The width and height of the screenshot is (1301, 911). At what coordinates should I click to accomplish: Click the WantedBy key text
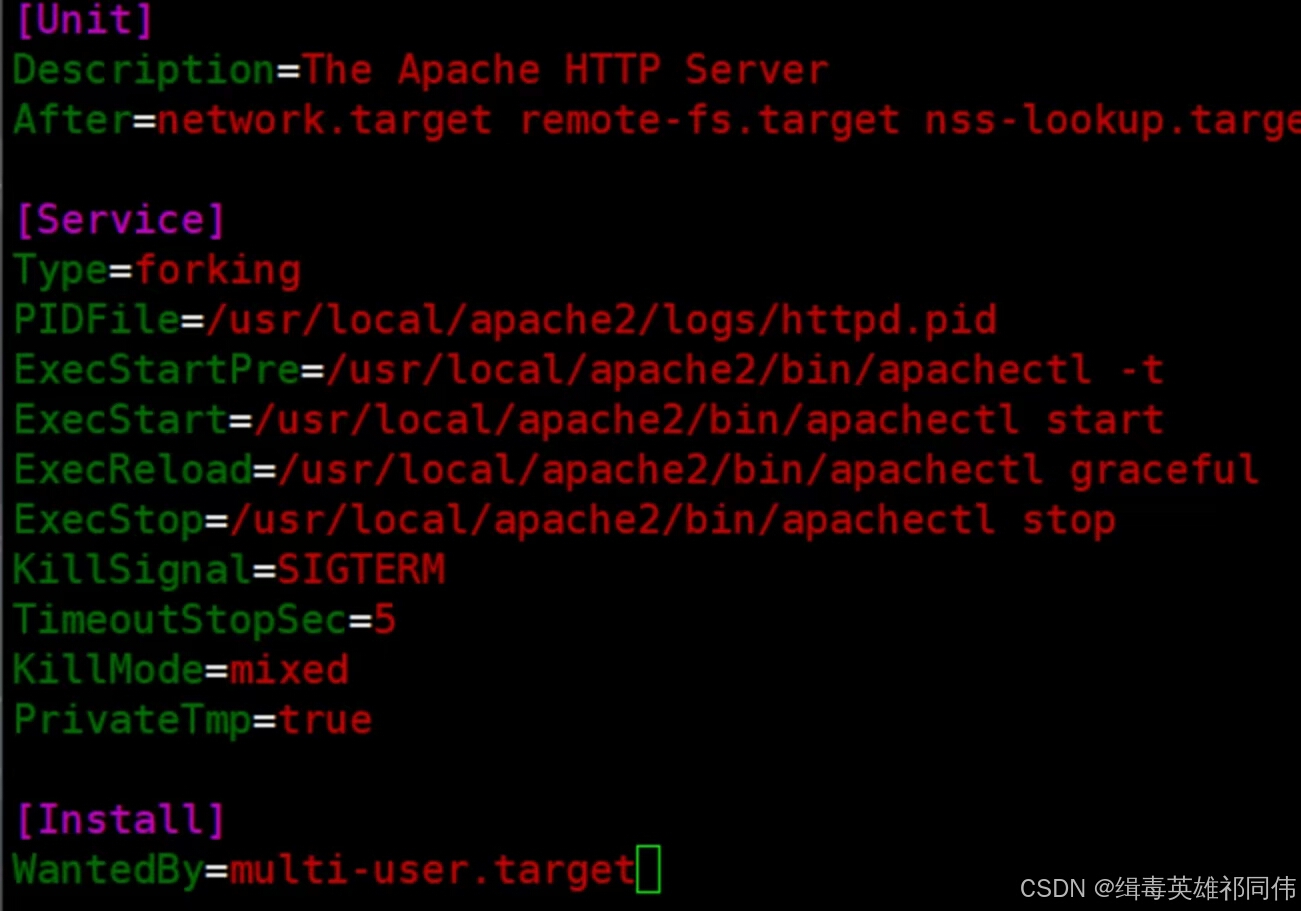[x=108, y=870]
